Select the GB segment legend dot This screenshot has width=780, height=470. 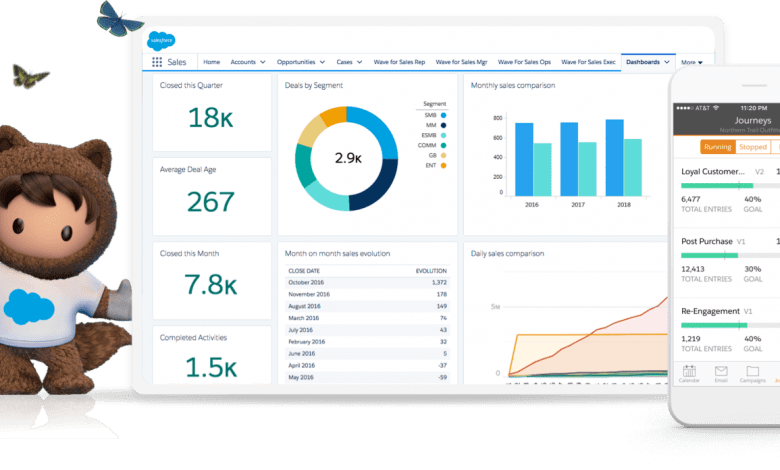[443, 156]
